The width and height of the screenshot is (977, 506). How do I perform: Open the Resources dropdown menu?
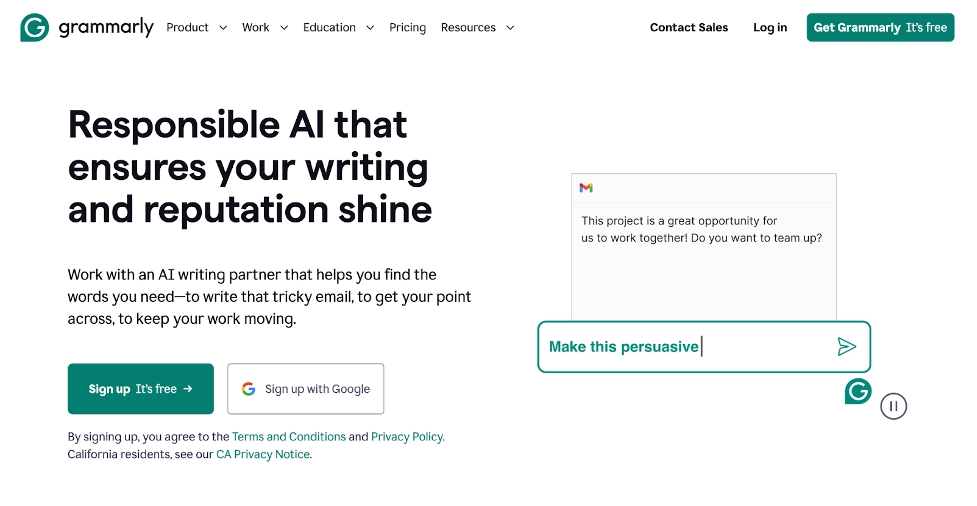[x=477, y=27]
